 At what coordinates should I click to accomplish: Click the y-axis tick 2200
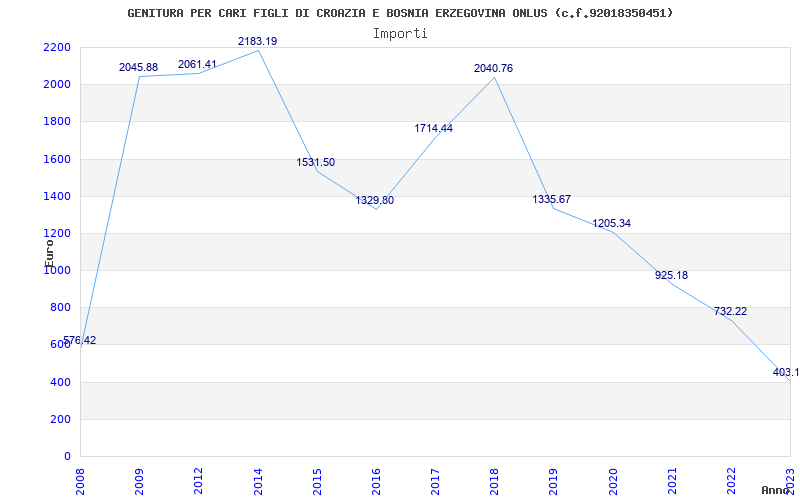(x=57, y=47)
